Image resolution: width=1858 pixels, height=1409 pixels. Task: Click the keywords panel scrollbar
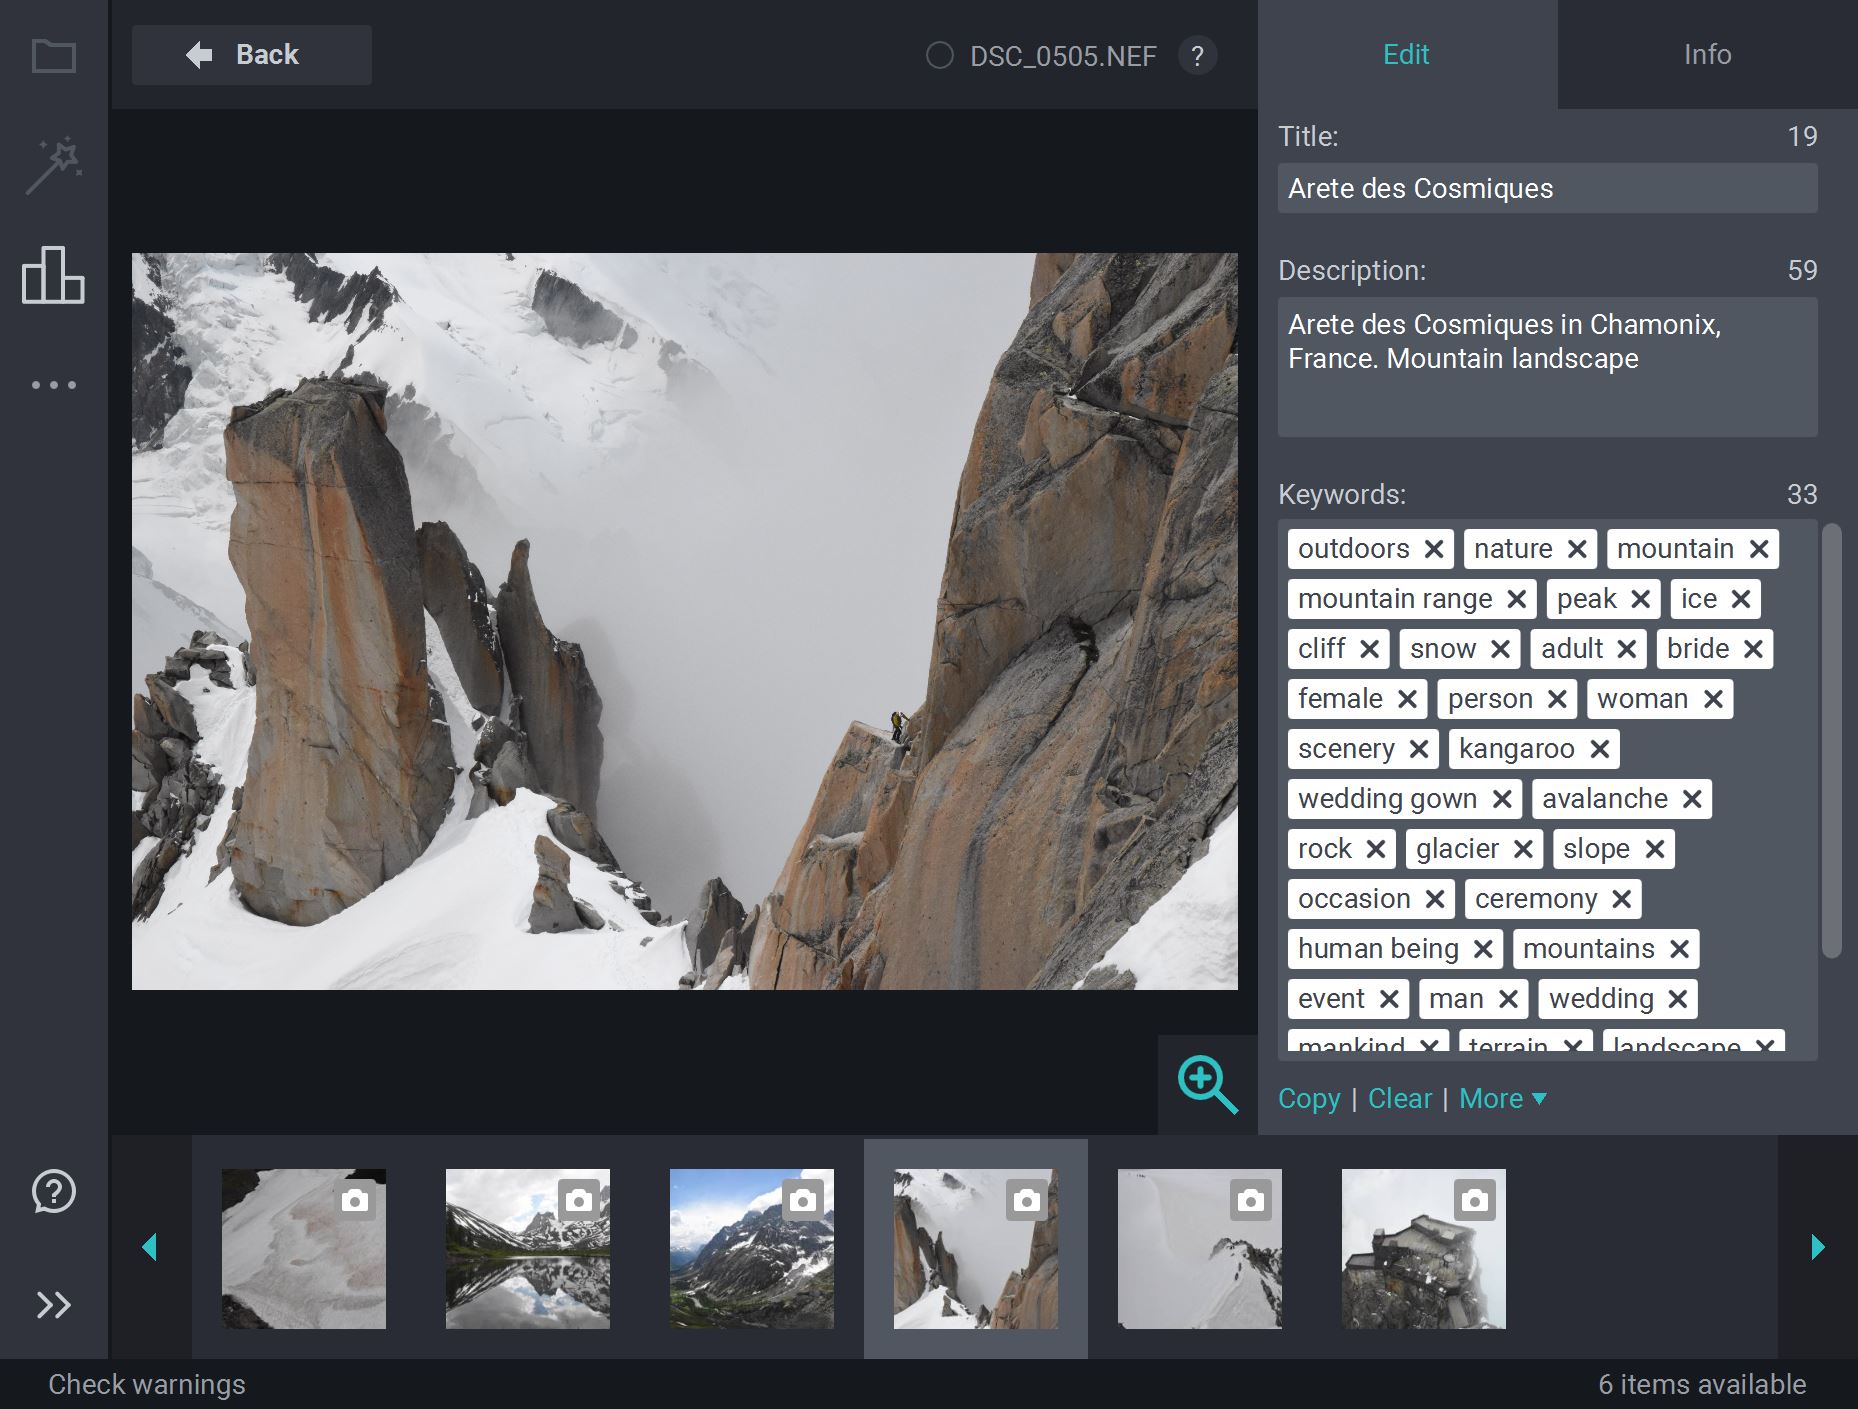click(1831, 740)
